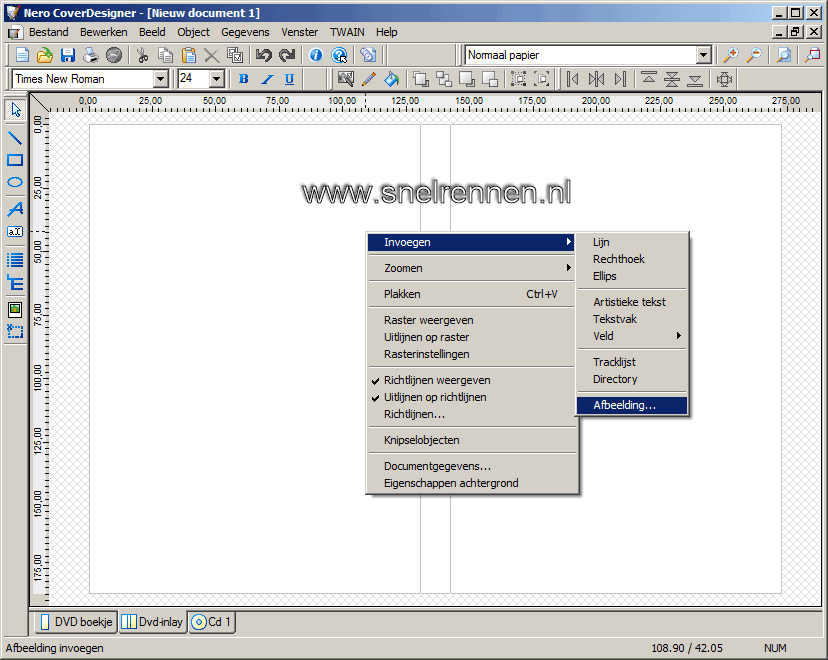
Task: Open the Help menu
Action: pos(387,32)
